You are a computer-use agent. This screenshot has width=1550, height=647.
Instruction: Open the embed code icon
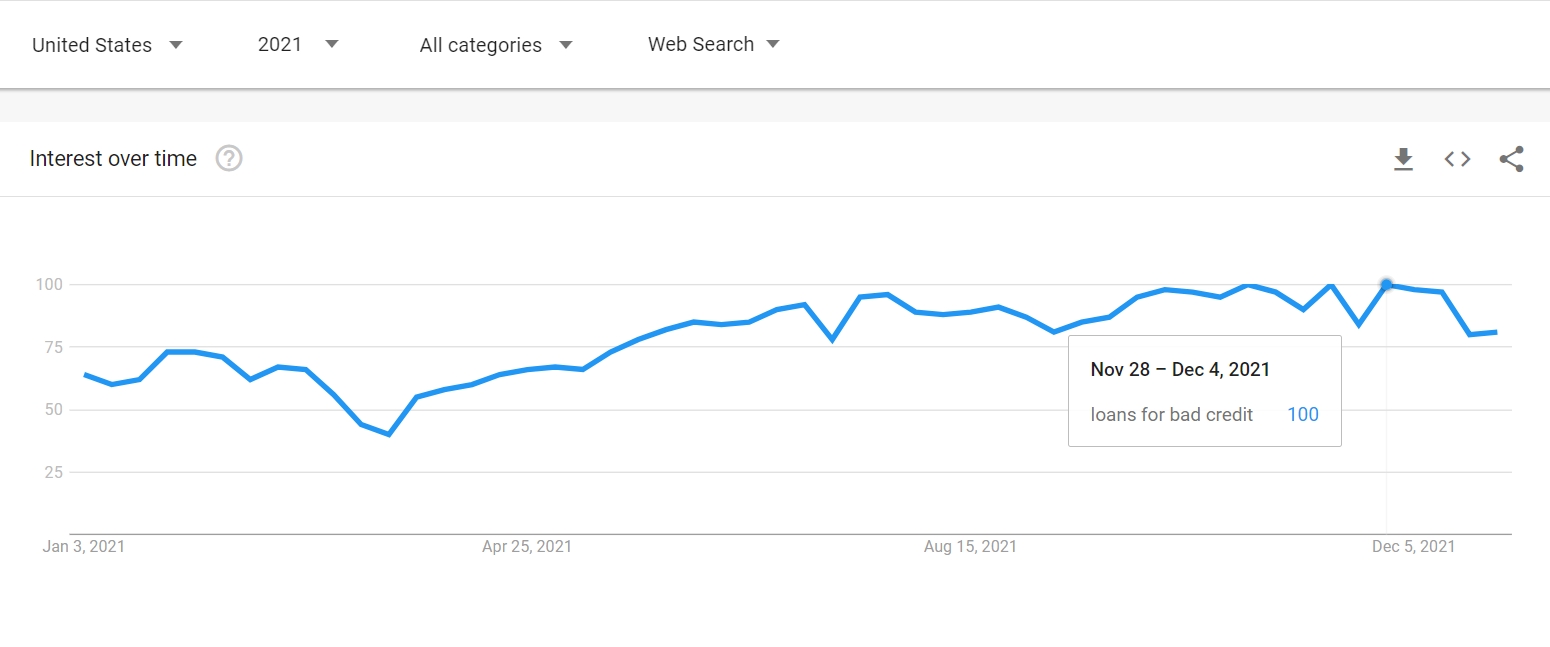[x=1457, y=159]
